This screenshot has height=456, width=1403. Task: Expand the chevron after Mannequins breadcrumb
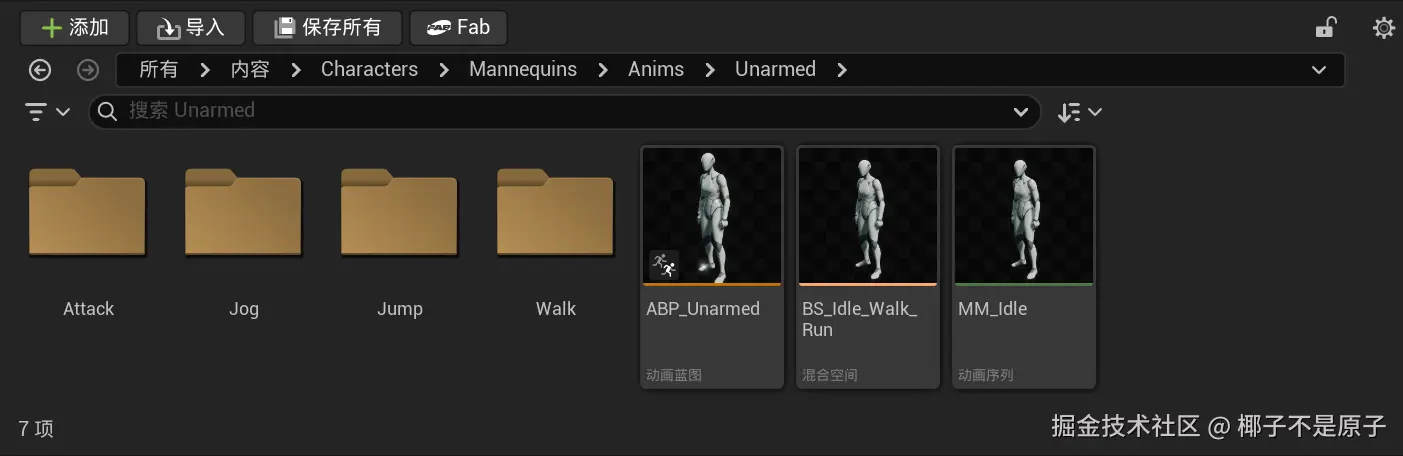[x=603, y=70]
